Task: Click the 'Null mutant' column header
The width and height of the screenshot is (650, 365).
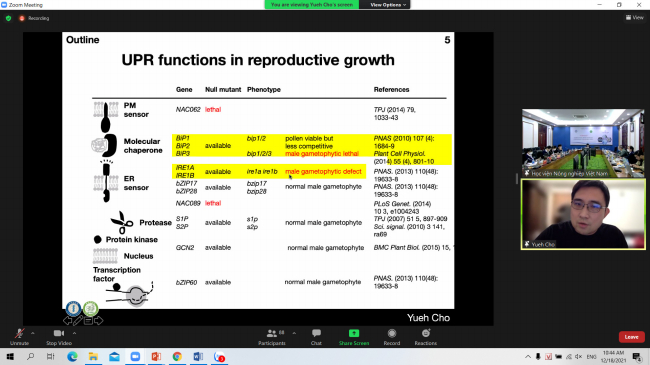Action: pos(223,90)
